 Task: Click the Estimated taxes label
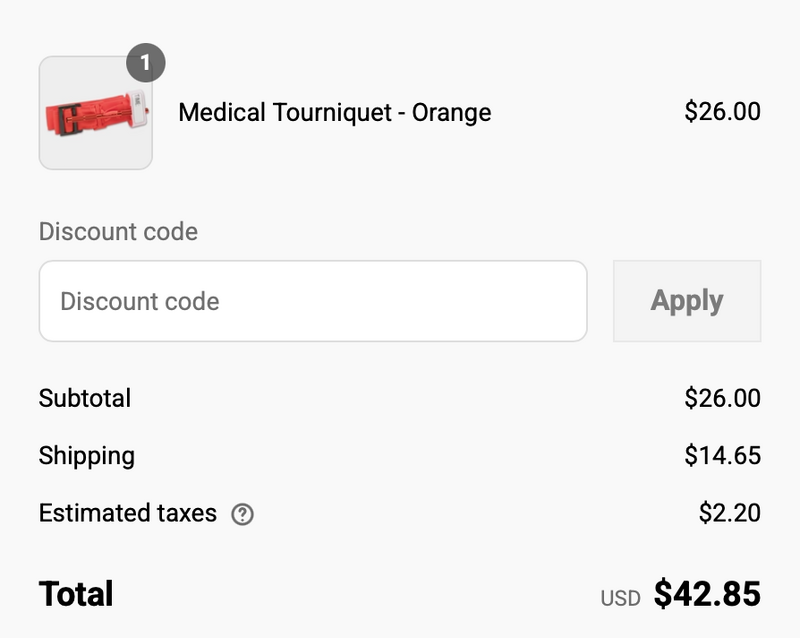click(127, 514)
